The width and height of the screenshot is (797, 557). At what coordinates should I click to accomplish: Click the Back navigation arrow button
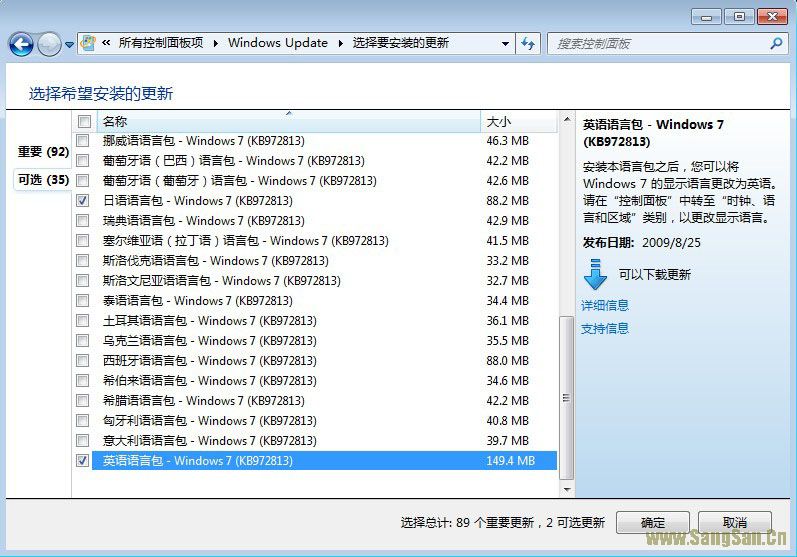(21, 44)
